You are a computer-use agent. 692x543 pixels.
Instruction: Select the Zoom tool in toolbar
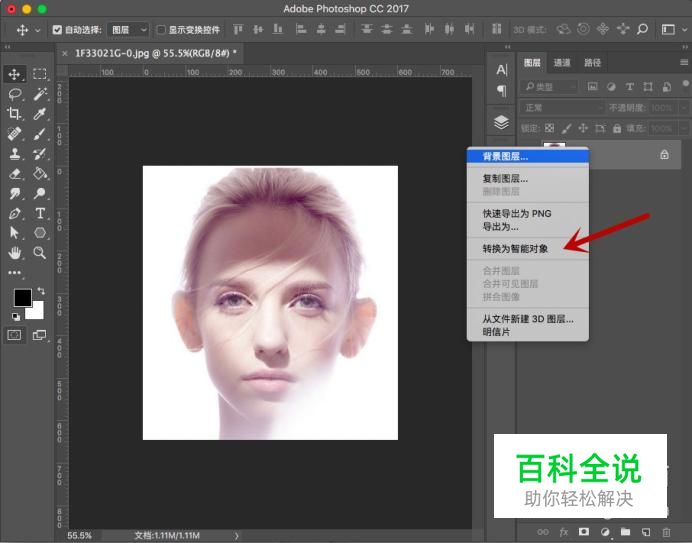coord(40,253)
